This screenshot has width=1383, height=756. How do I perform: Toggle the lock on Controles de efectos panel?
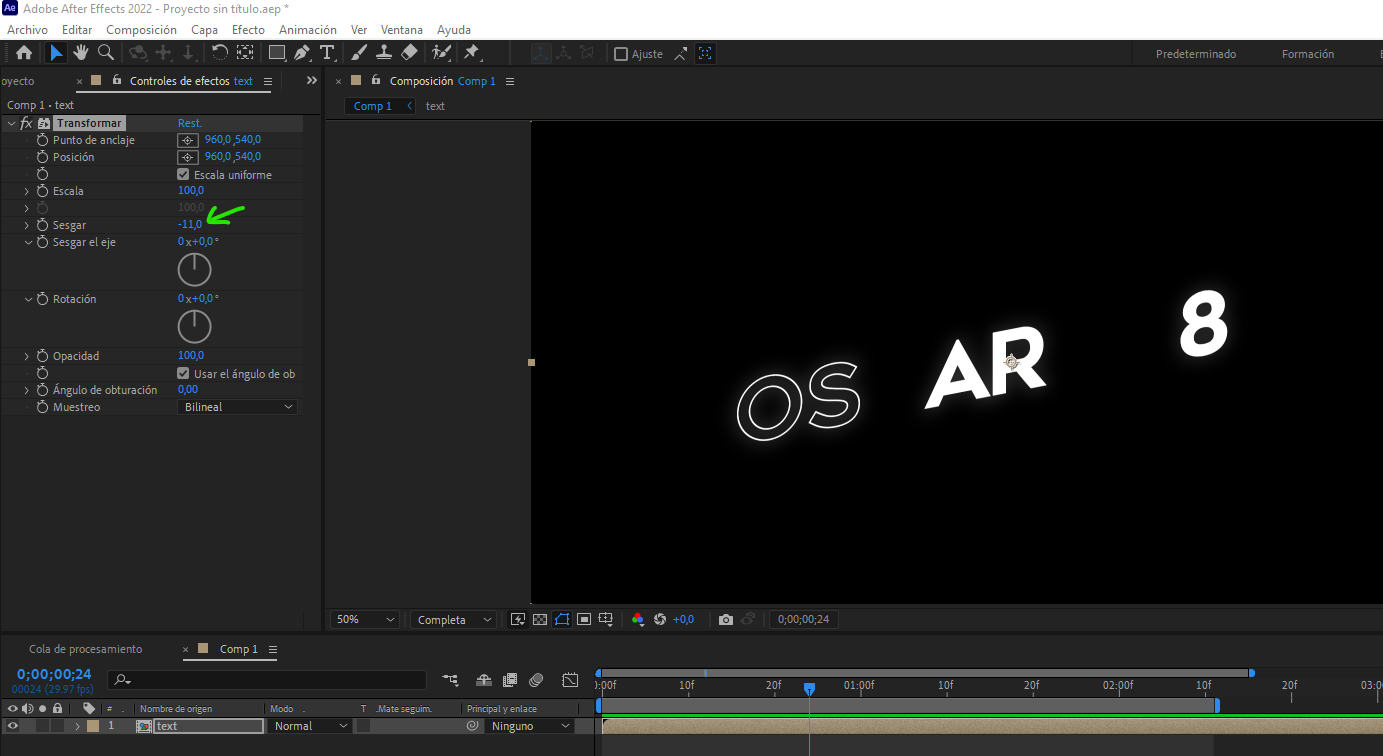(117, 80)
